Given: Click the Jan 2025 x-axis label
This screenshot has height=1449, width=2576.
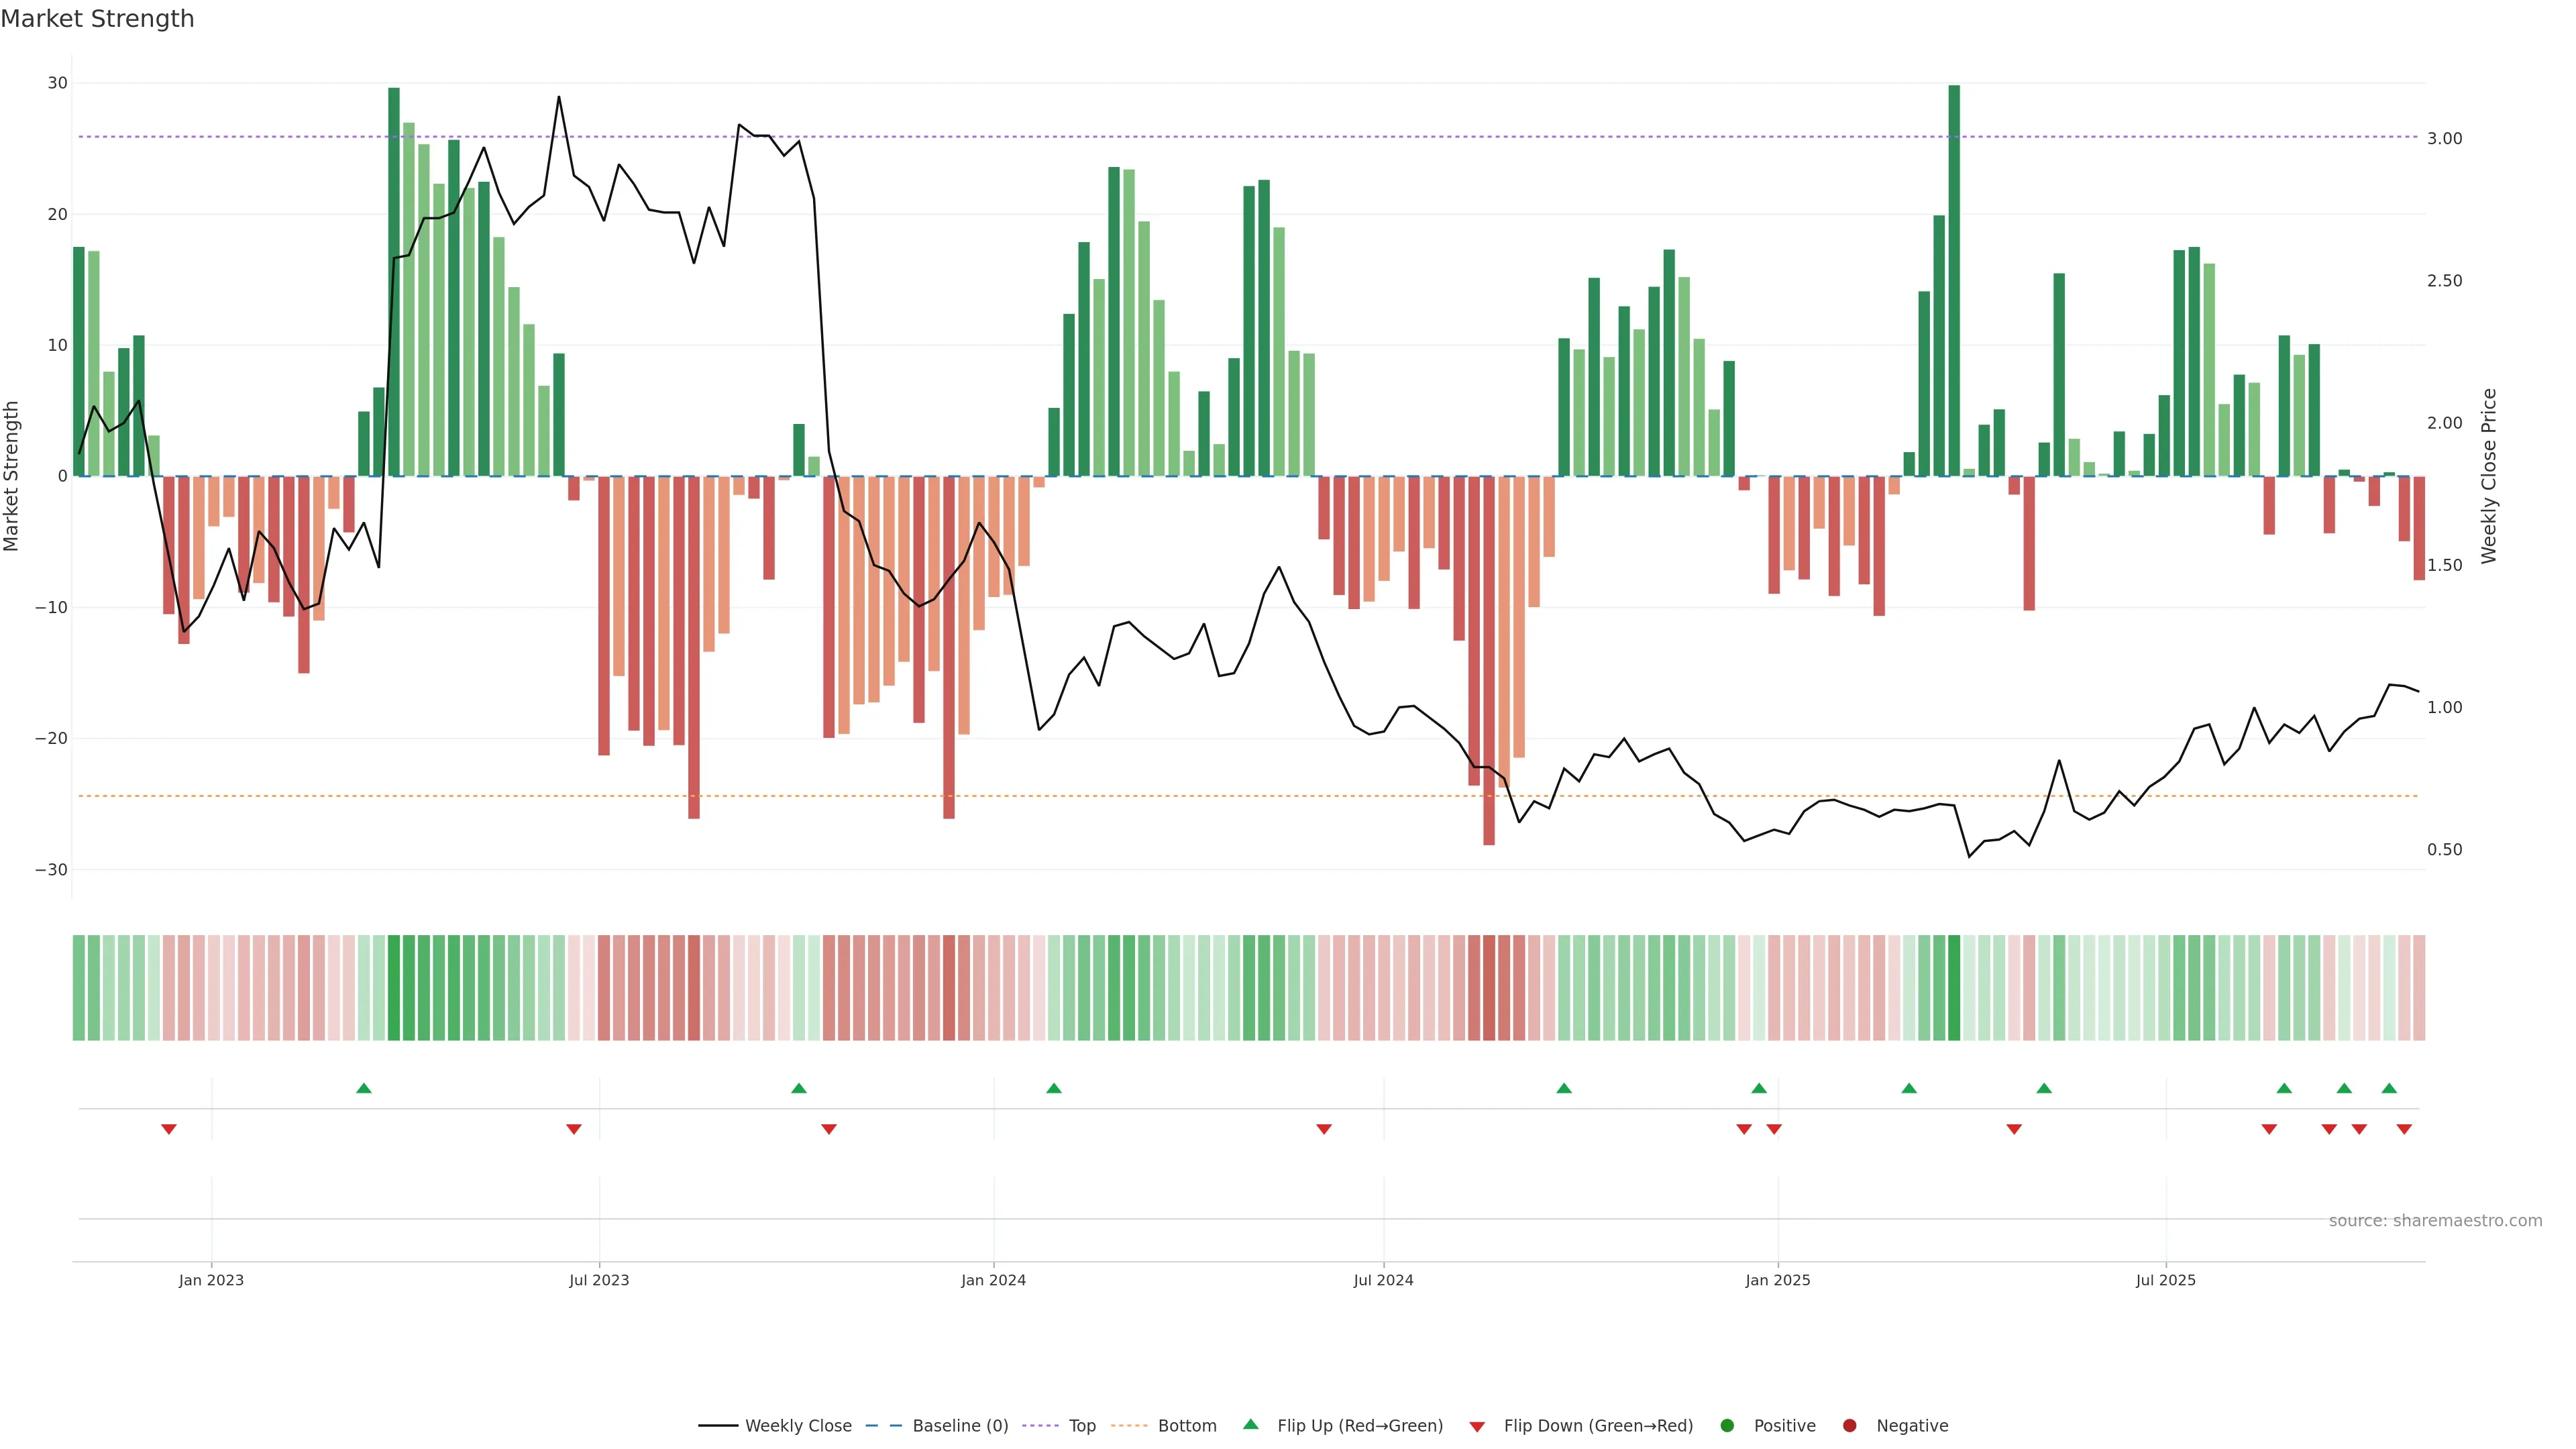Looking at the screenshot, I should [x=1777, y=1280].
